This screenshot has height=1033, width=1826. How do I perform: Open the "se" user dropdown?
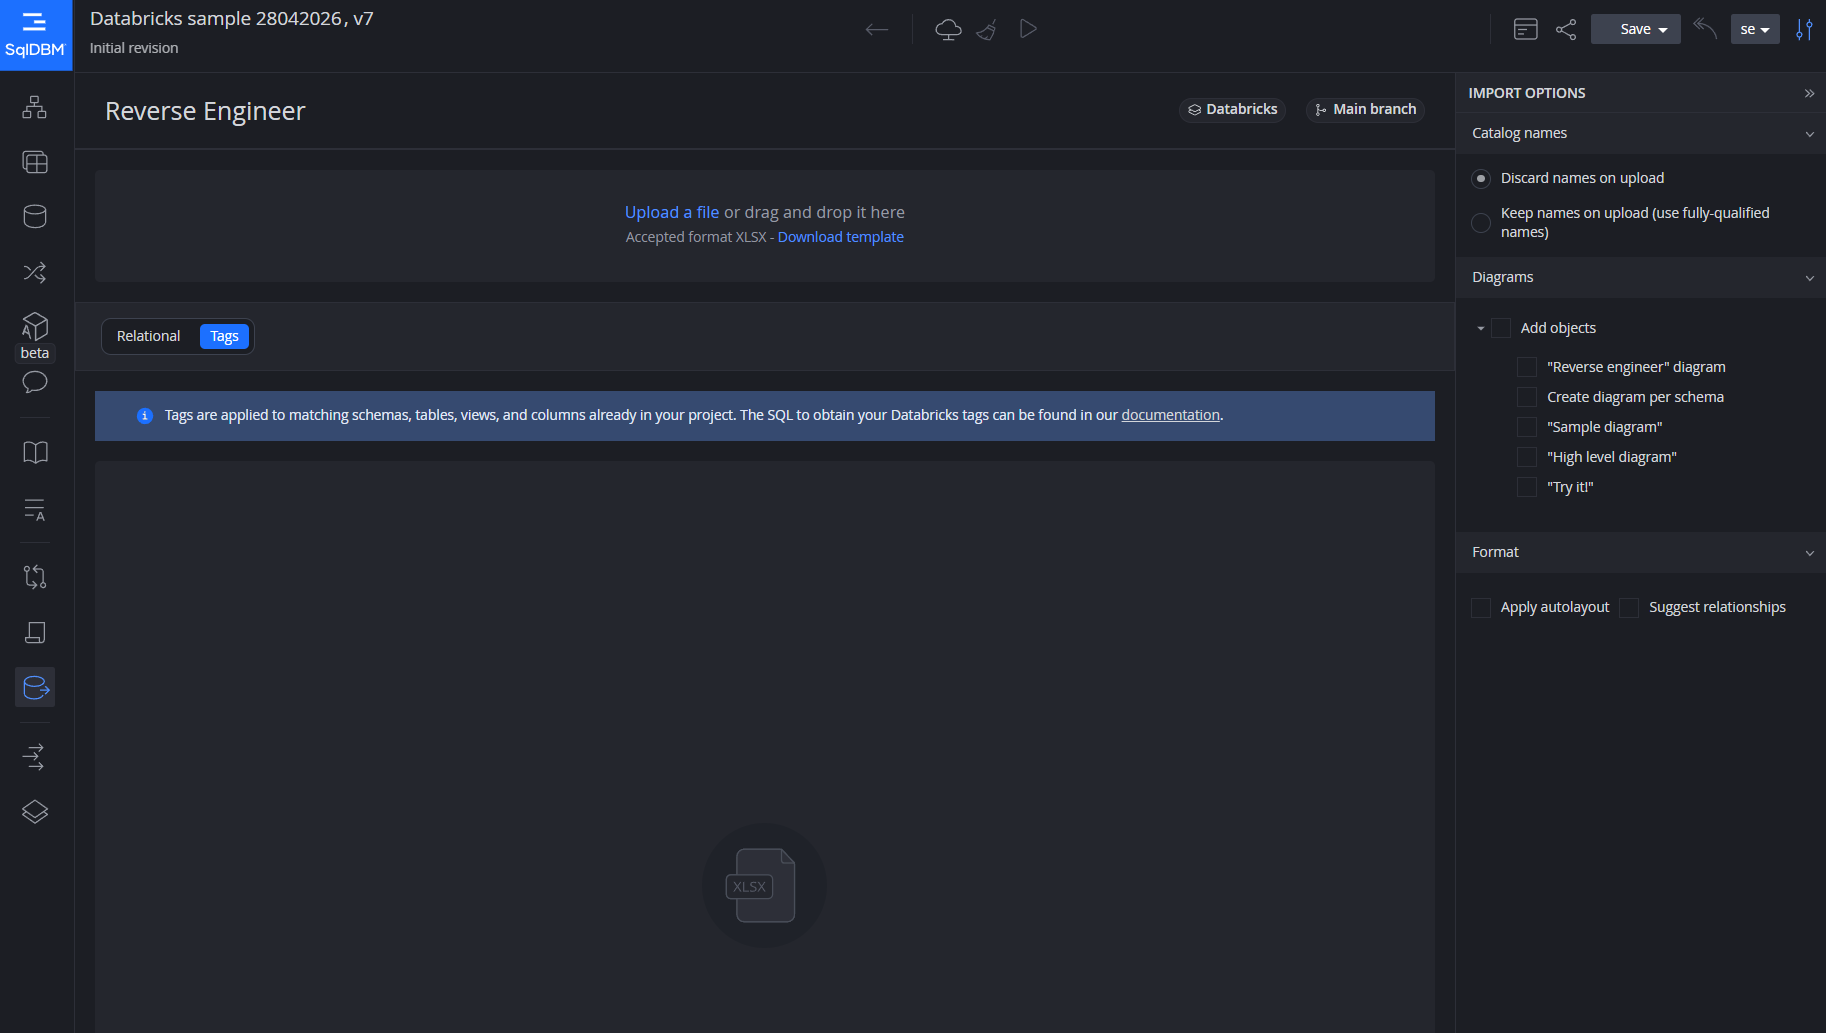[x=1755, y=29]
